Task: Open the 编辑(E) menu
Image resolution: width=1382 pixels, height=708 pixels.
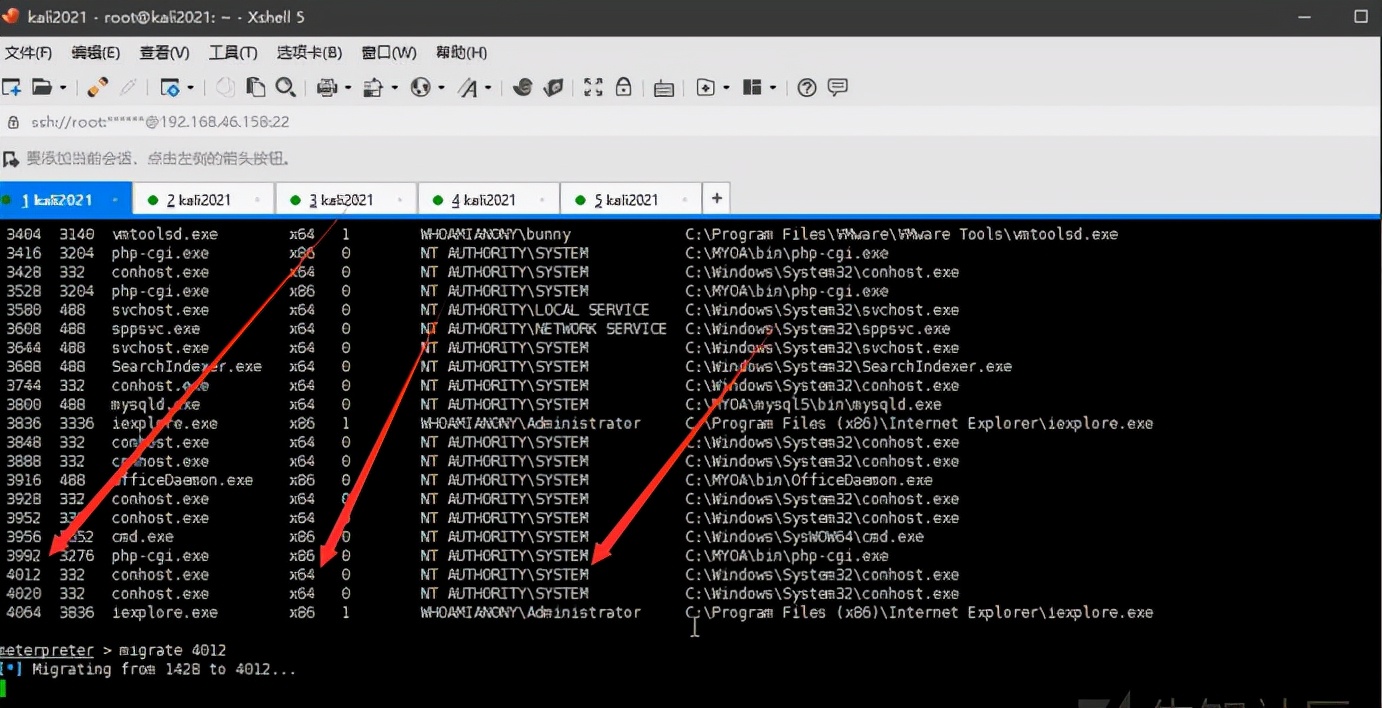Action: pos(95,52)
